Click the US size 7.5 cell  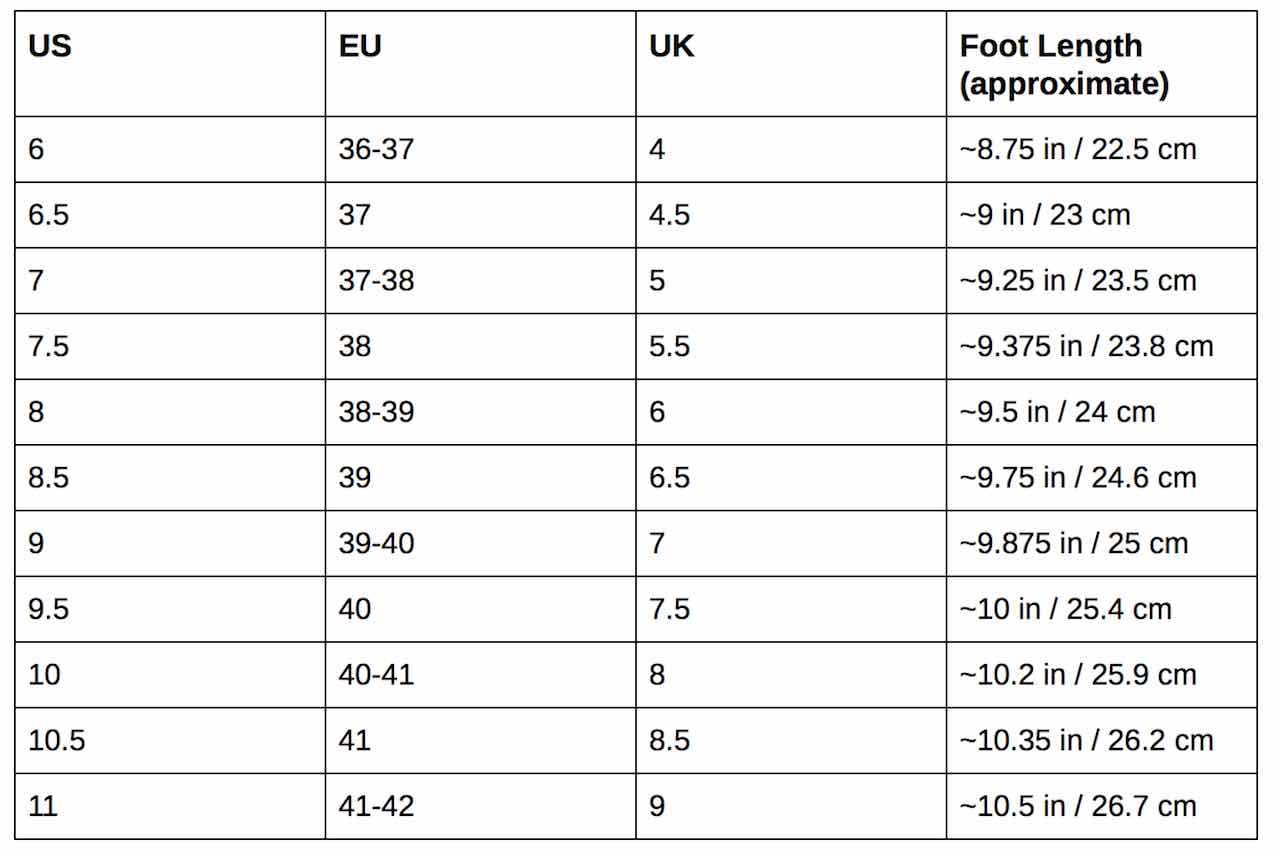pyautogui.click(x=49, y=346)
